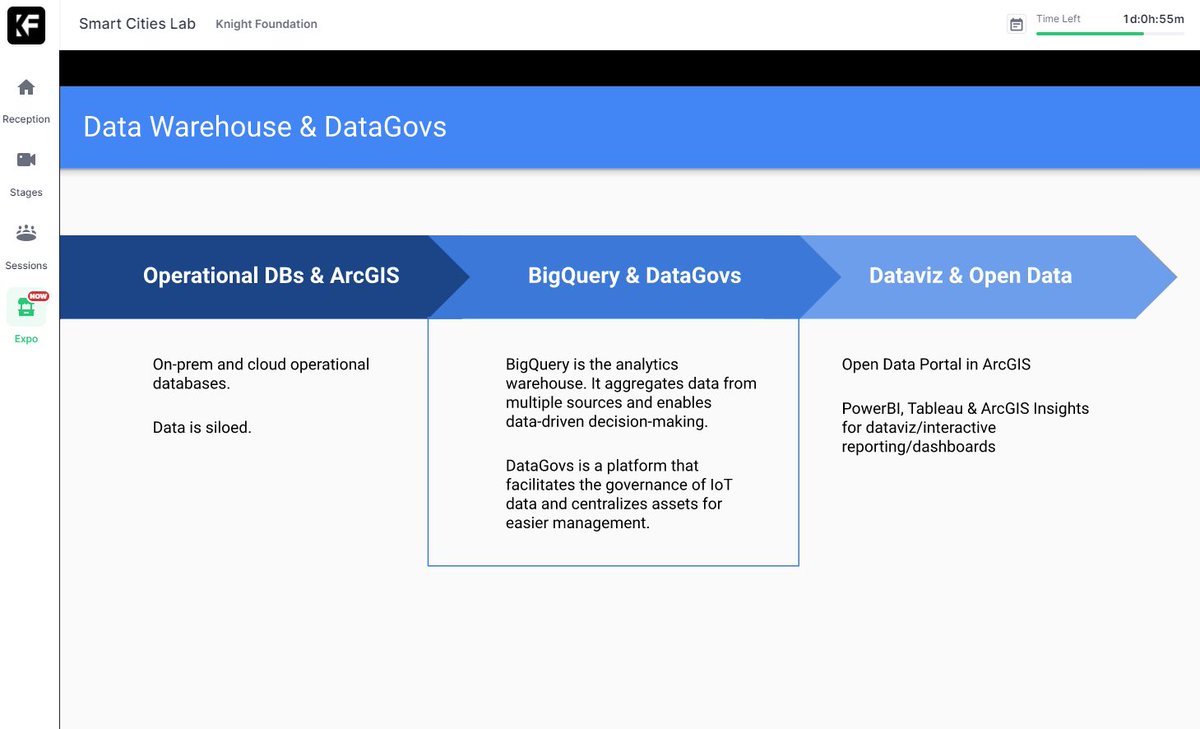Click the 'BigQuery is the analytics warehouse' paragraph
The width and height of the screenshot is (1200, 729).
click(x=631, y=393)
